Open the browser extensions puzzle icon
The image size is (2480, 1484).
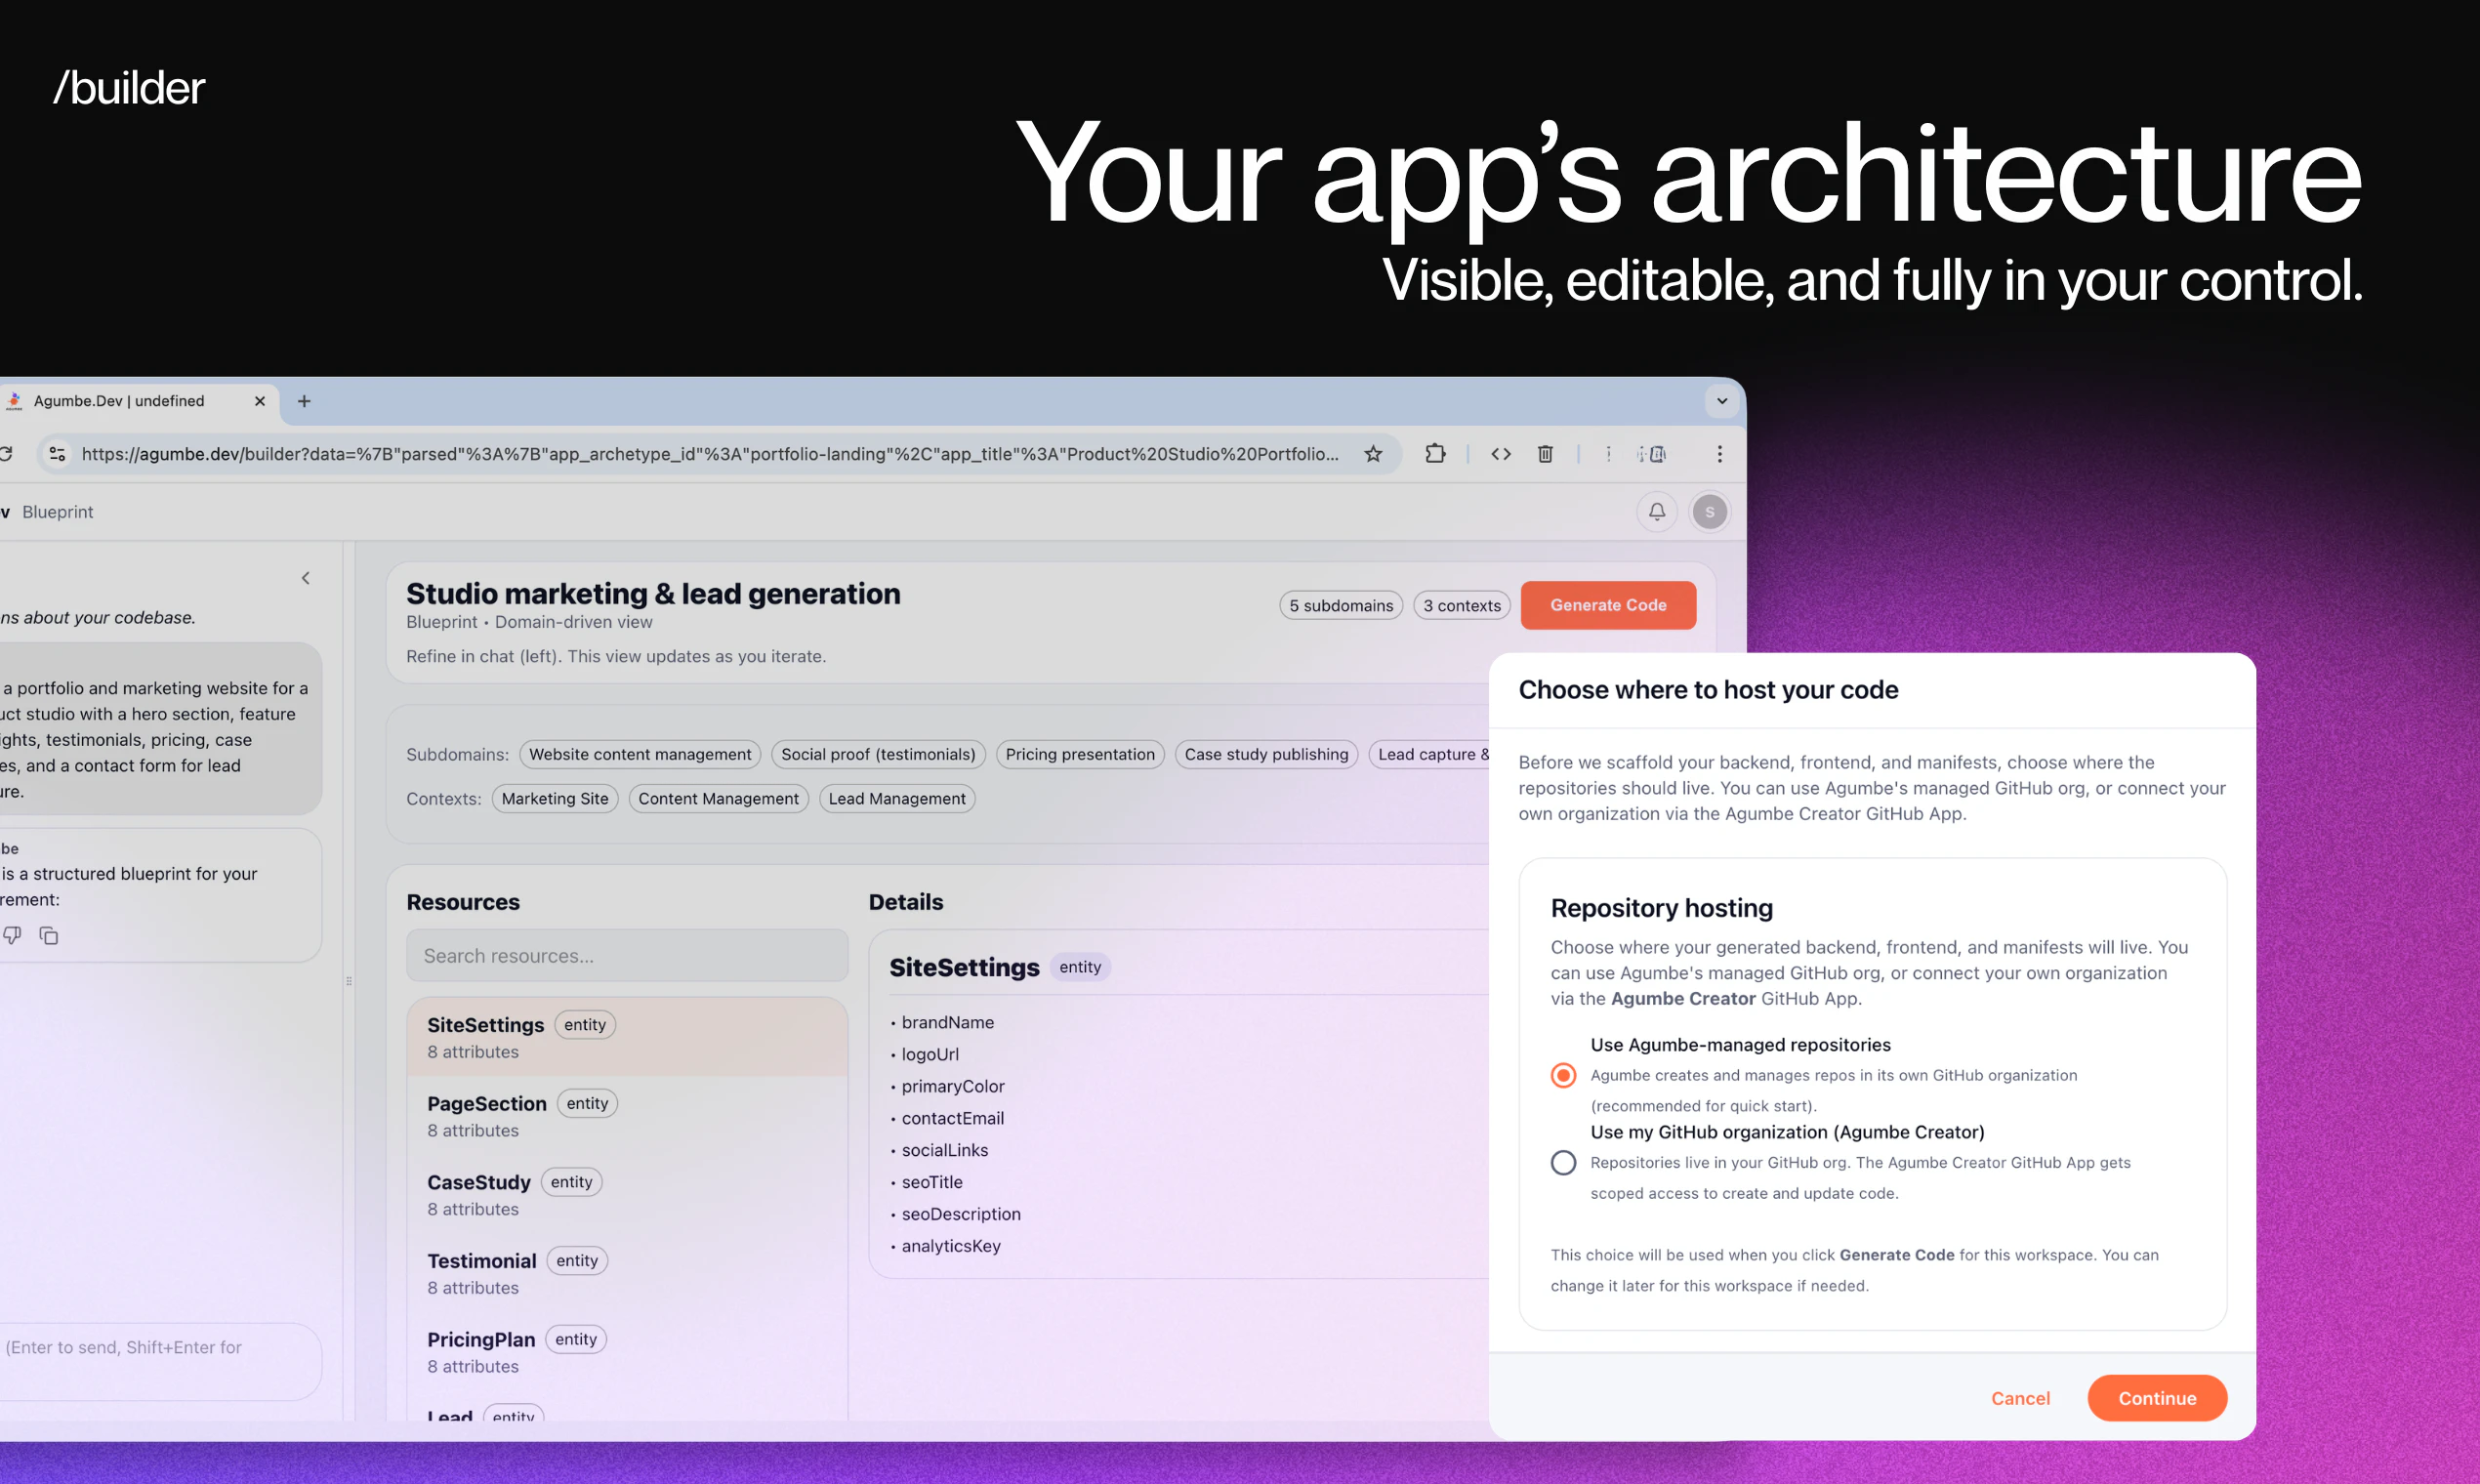coord(1436,453)
